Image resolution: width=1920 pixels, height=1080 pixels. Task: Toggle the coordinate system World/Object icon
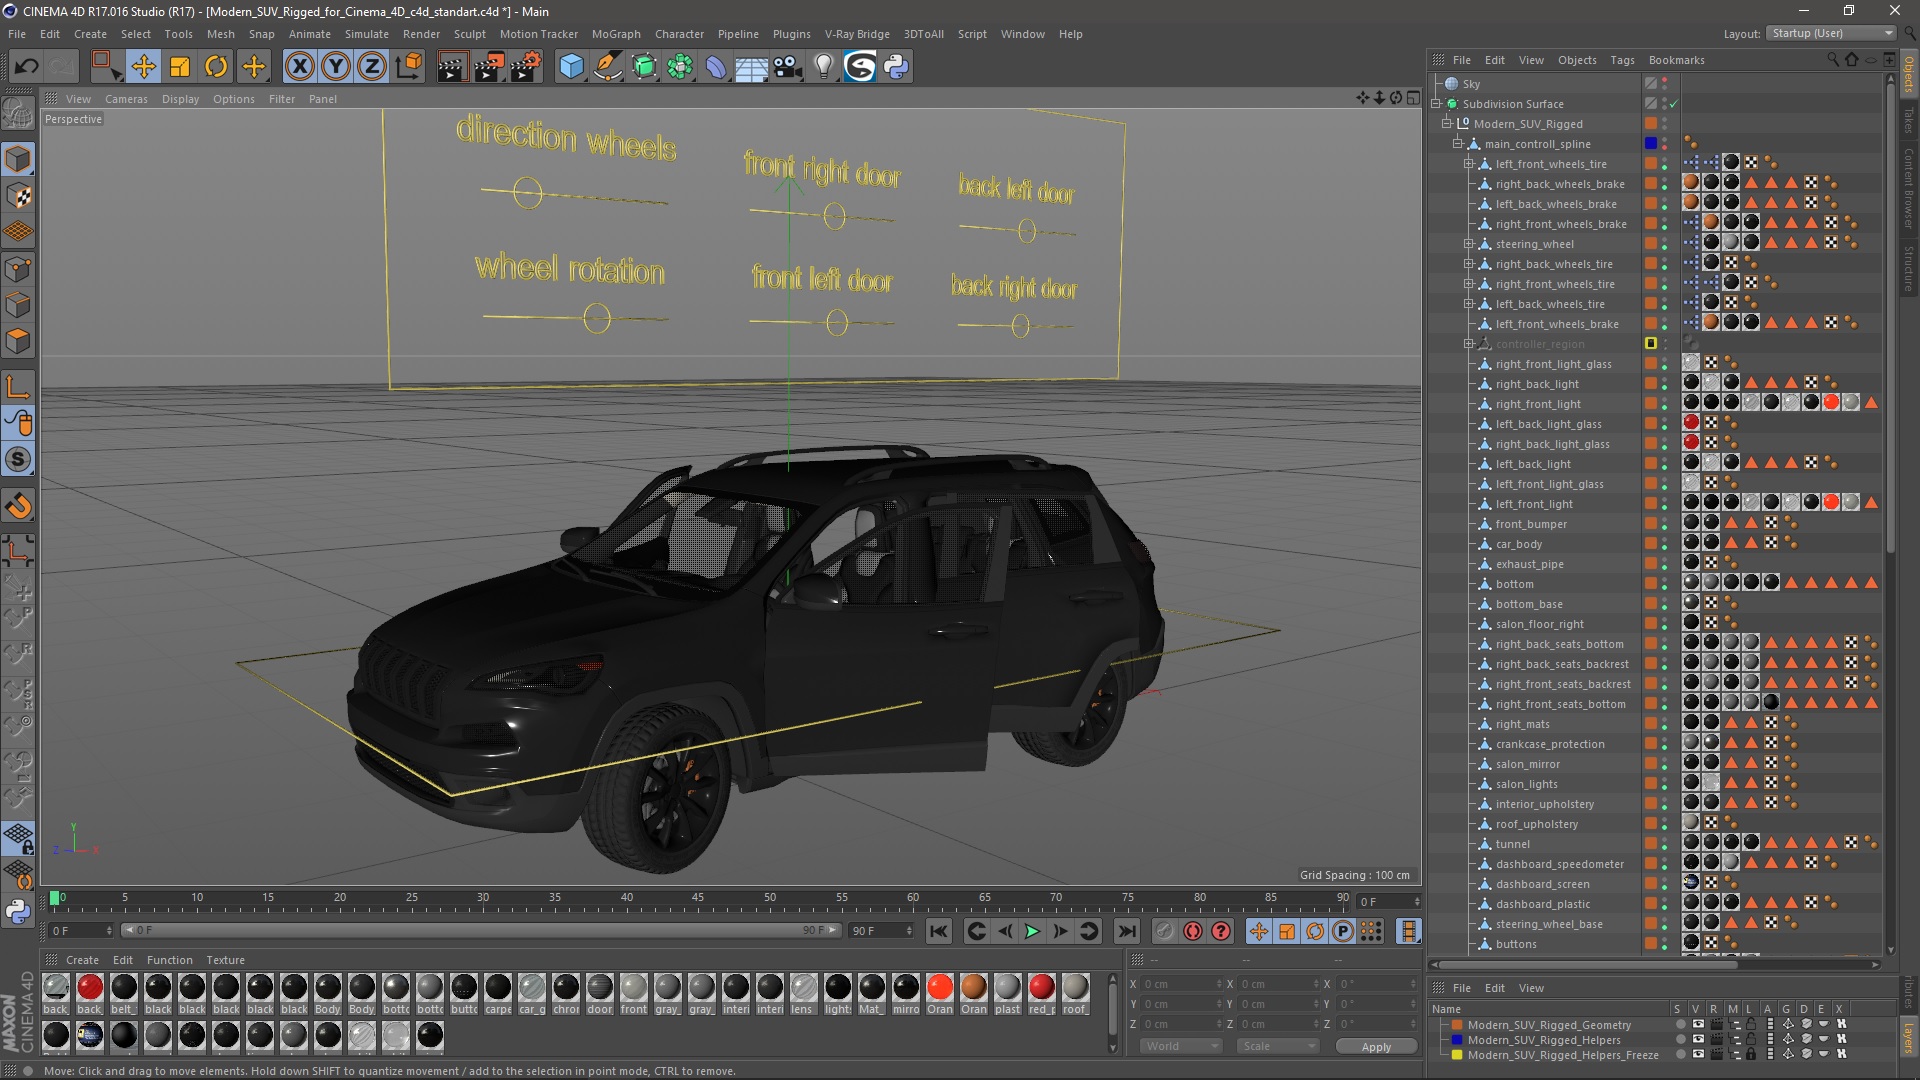point(408,67)
